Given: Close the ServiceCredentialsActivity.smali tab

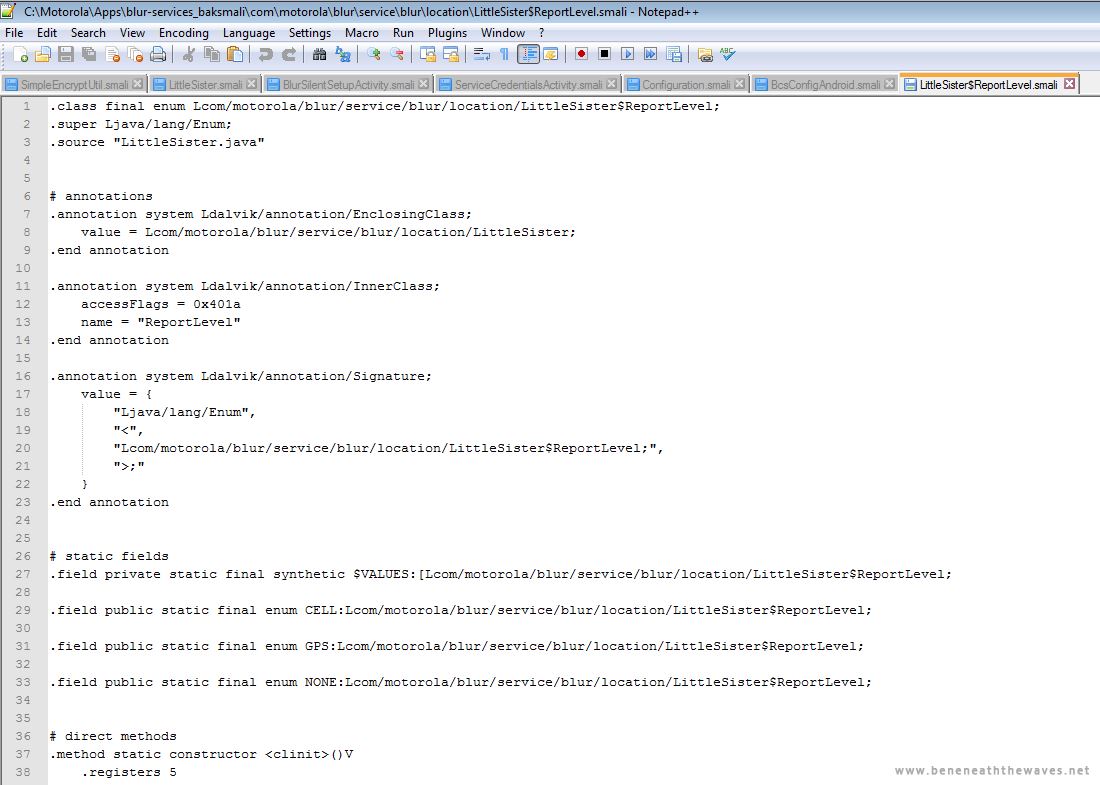Looking at the screenshot, I should [611, 83].
